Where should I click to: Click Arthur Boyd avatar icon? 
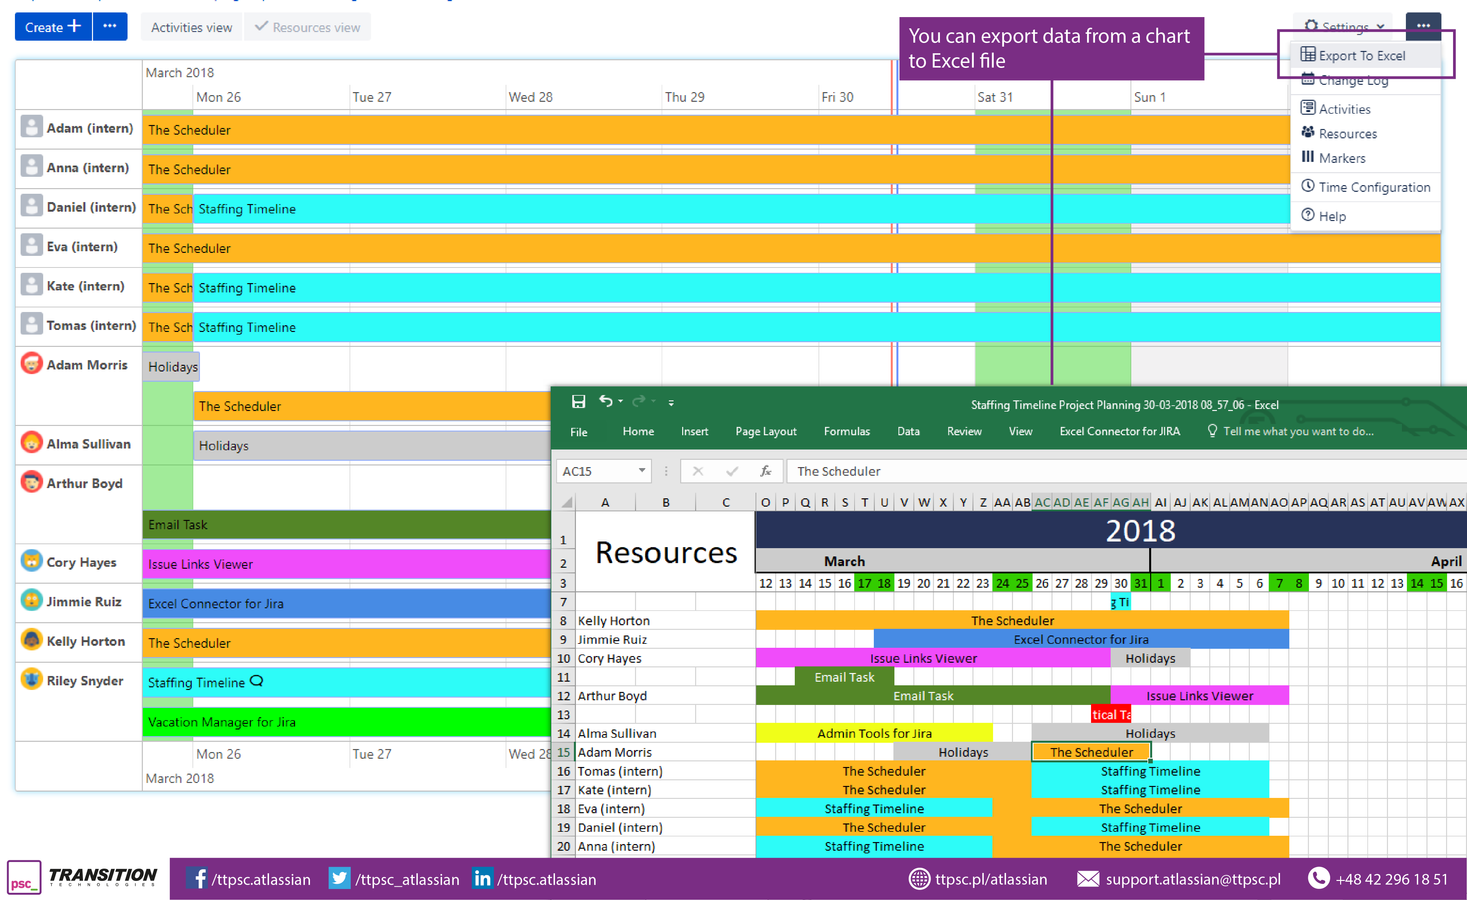click(32, 482)
